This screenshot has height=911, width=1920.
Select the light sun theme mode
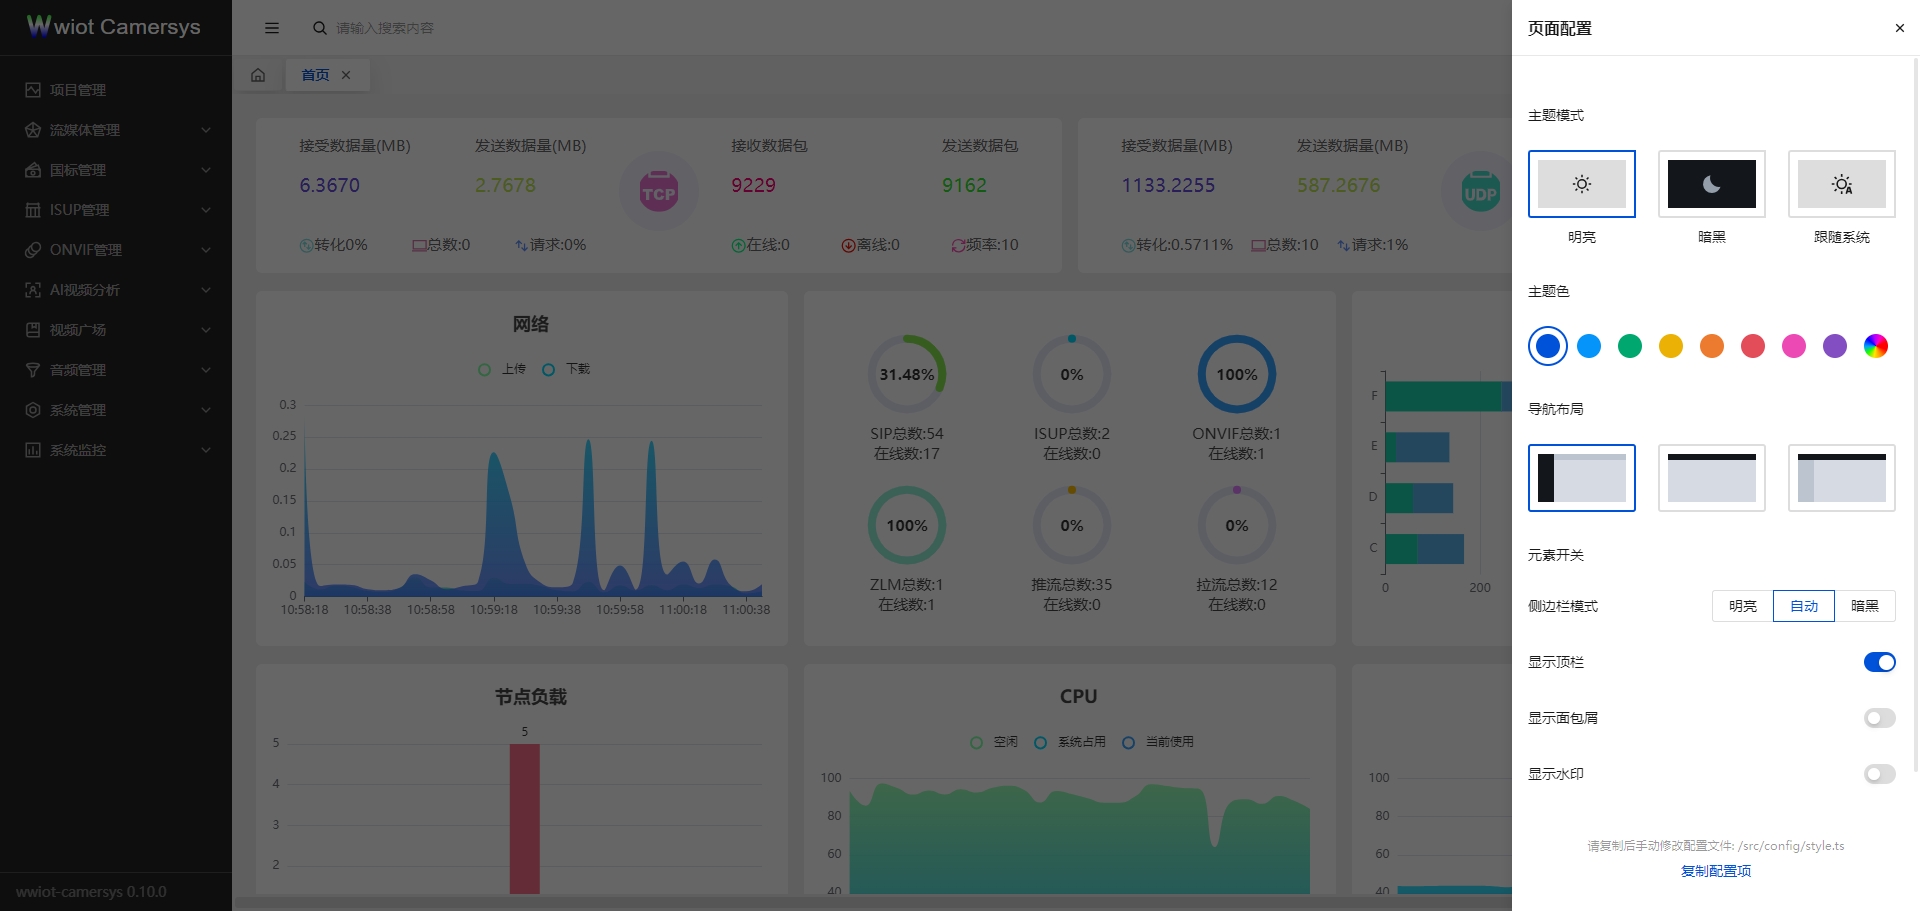click(x=1581, y=184)
